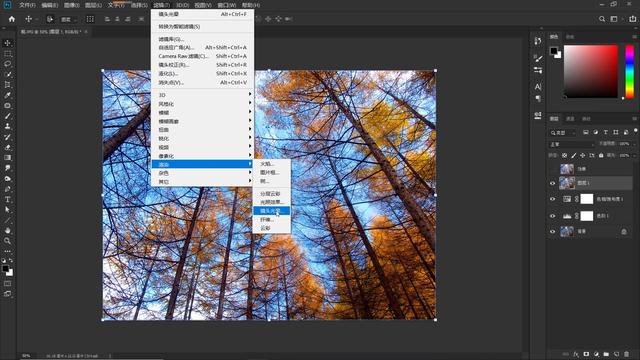The image size is (640, 360).
Task: Select the Zoom tool in left toolbar
Action: [7, 241]
